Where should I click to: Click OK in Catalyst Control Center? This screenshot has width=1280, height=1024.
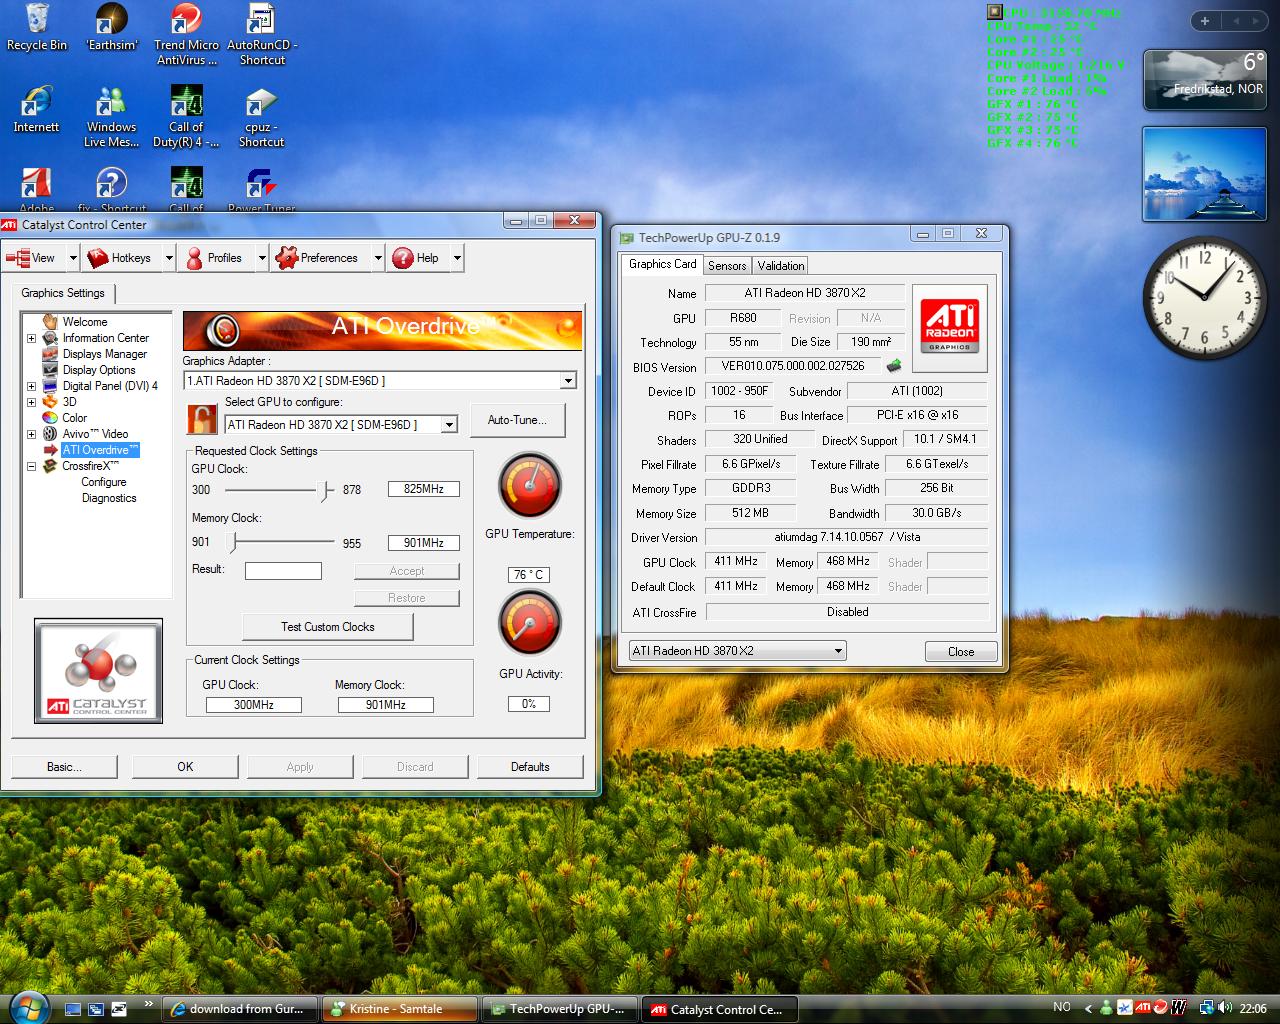pyautogui.click(x=185, y=767)
